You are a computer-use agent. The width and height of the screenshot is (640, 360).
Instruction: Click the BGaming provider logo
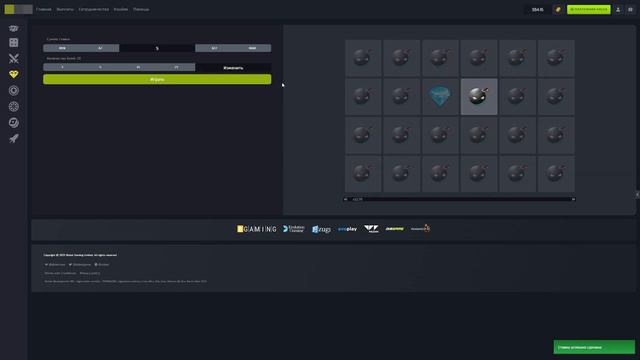tap(257, 229)
